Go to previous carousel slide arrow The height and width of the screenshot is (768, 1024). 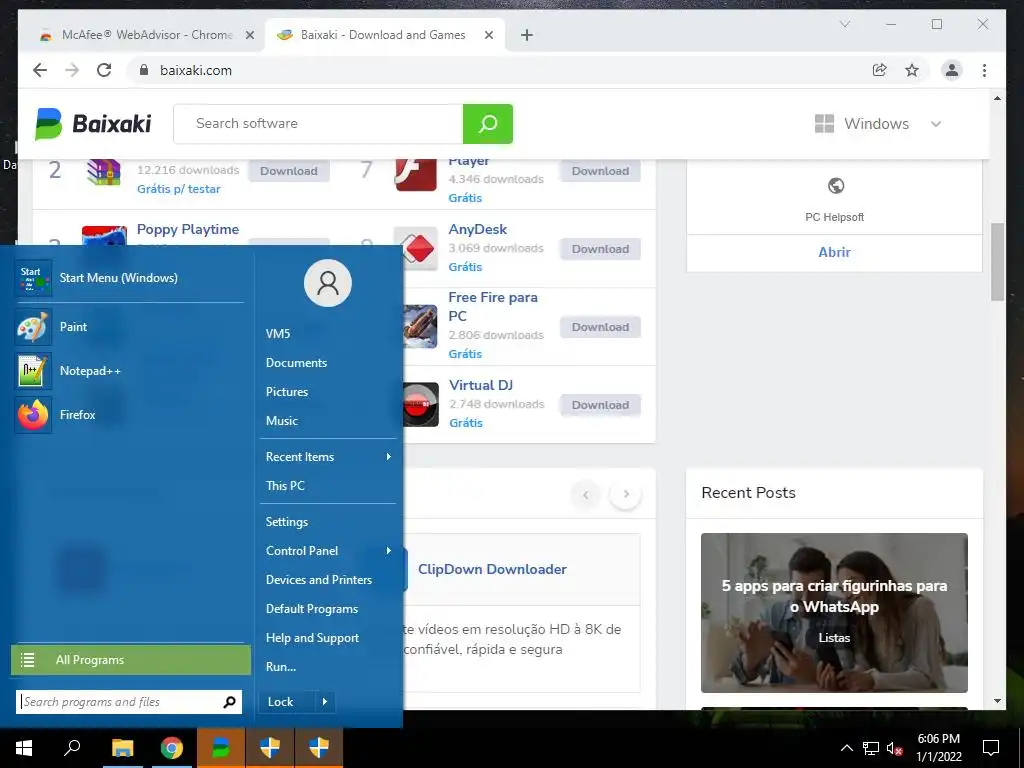click(586, 494)
